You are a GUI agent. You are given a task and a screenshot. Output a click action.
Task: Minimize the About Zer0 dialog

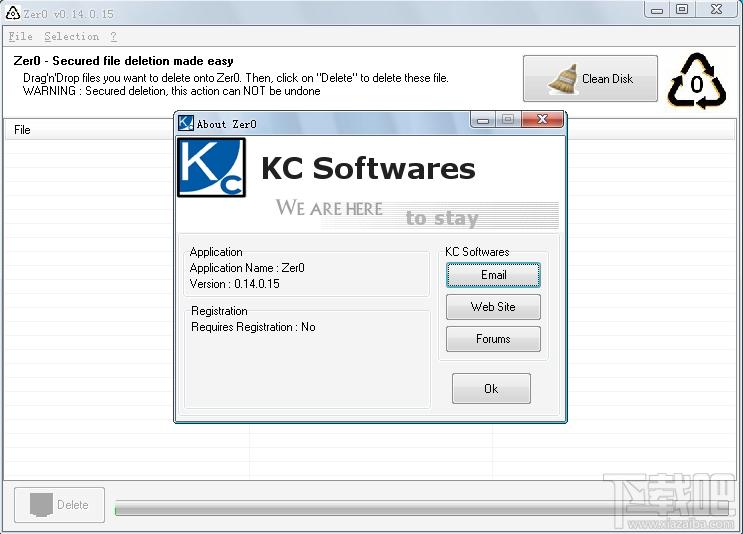pyautogui.click(x=483, y=119)
